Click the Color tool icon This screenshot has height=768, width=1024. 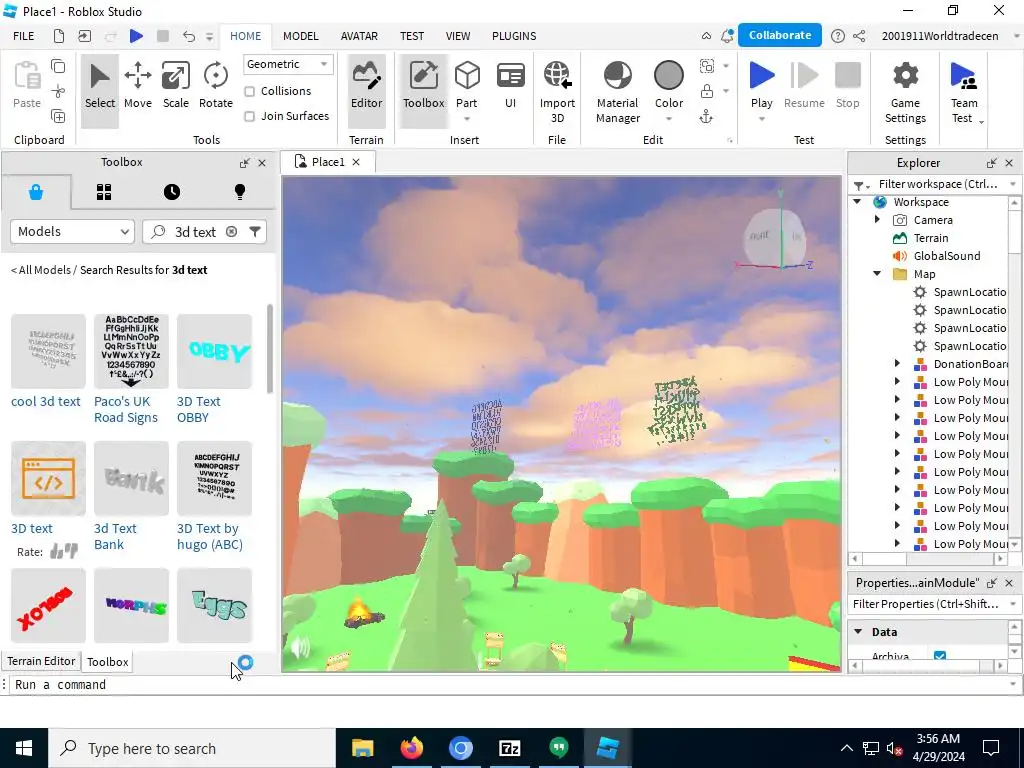pos(669,76)
